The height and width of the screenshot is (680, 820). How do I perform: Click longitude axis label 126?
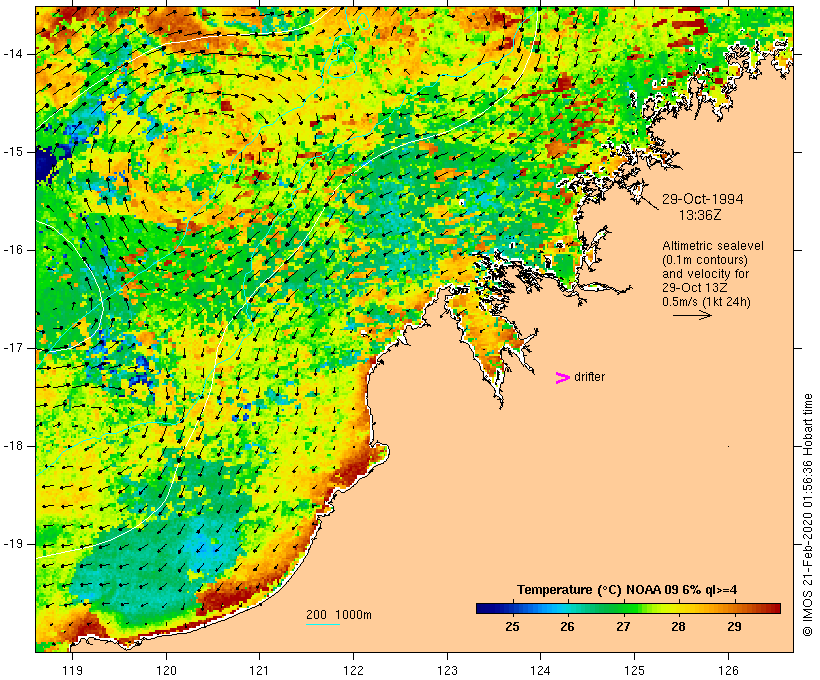[728, 670]
